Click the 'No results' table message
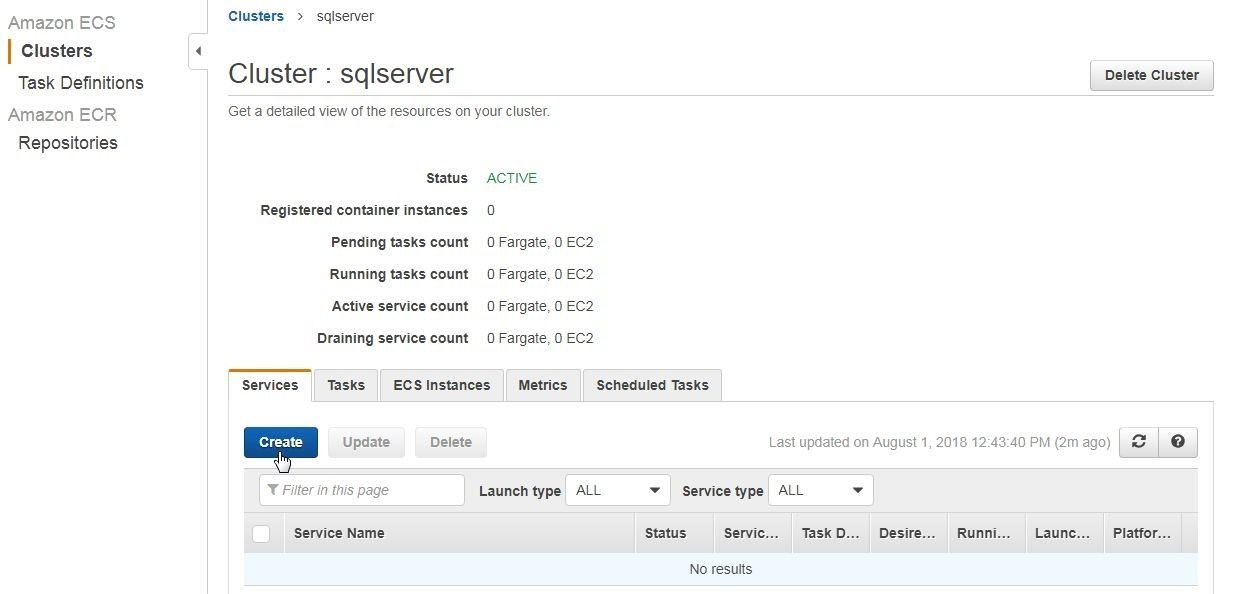1241x594 pixels. (721, 569)
